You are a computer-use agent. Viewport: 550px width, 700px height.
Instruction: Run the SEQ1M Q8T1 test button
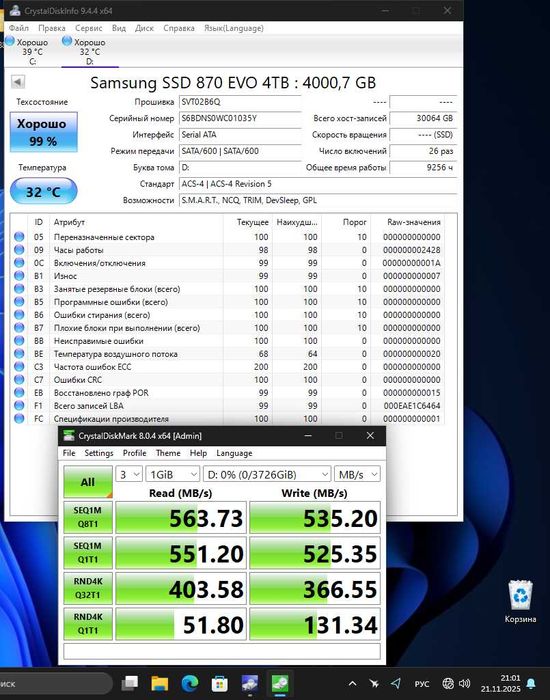point(88,517)
